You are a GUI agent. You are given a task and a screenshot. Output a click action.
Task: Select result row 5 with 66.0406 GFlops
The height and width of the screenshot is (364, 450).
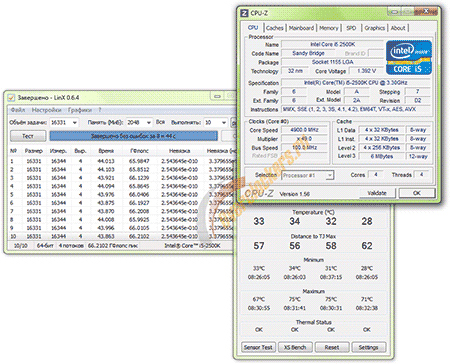click(x=122, y=195)
